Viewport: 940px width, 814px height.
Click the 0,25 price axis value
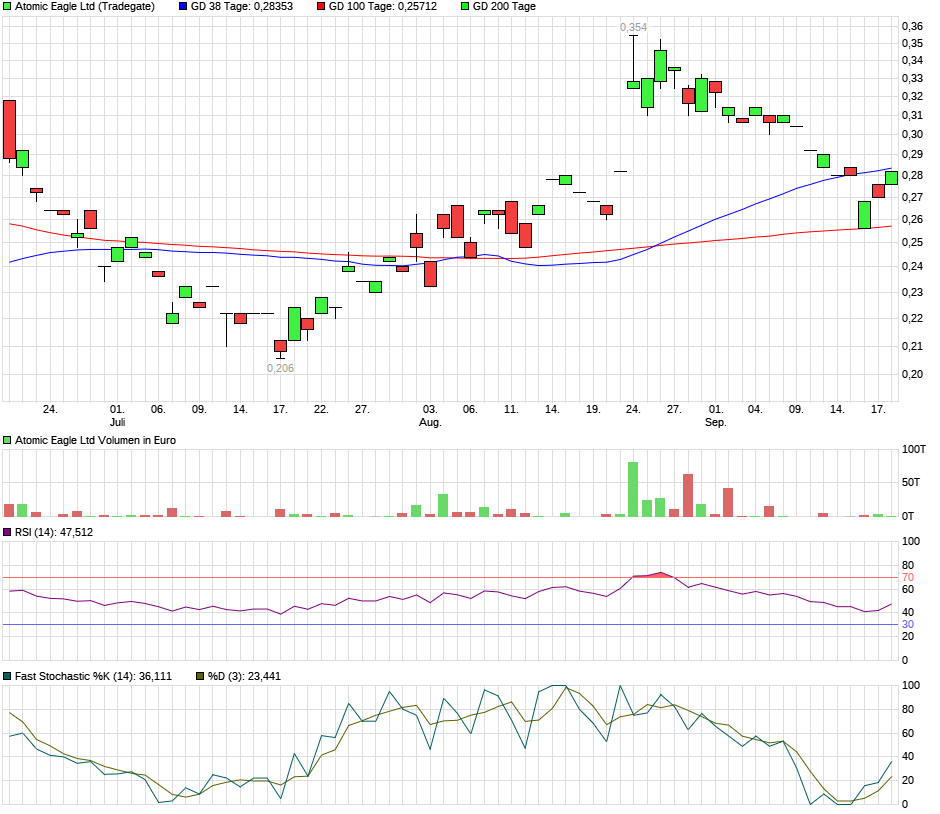(x=912, y=243)
